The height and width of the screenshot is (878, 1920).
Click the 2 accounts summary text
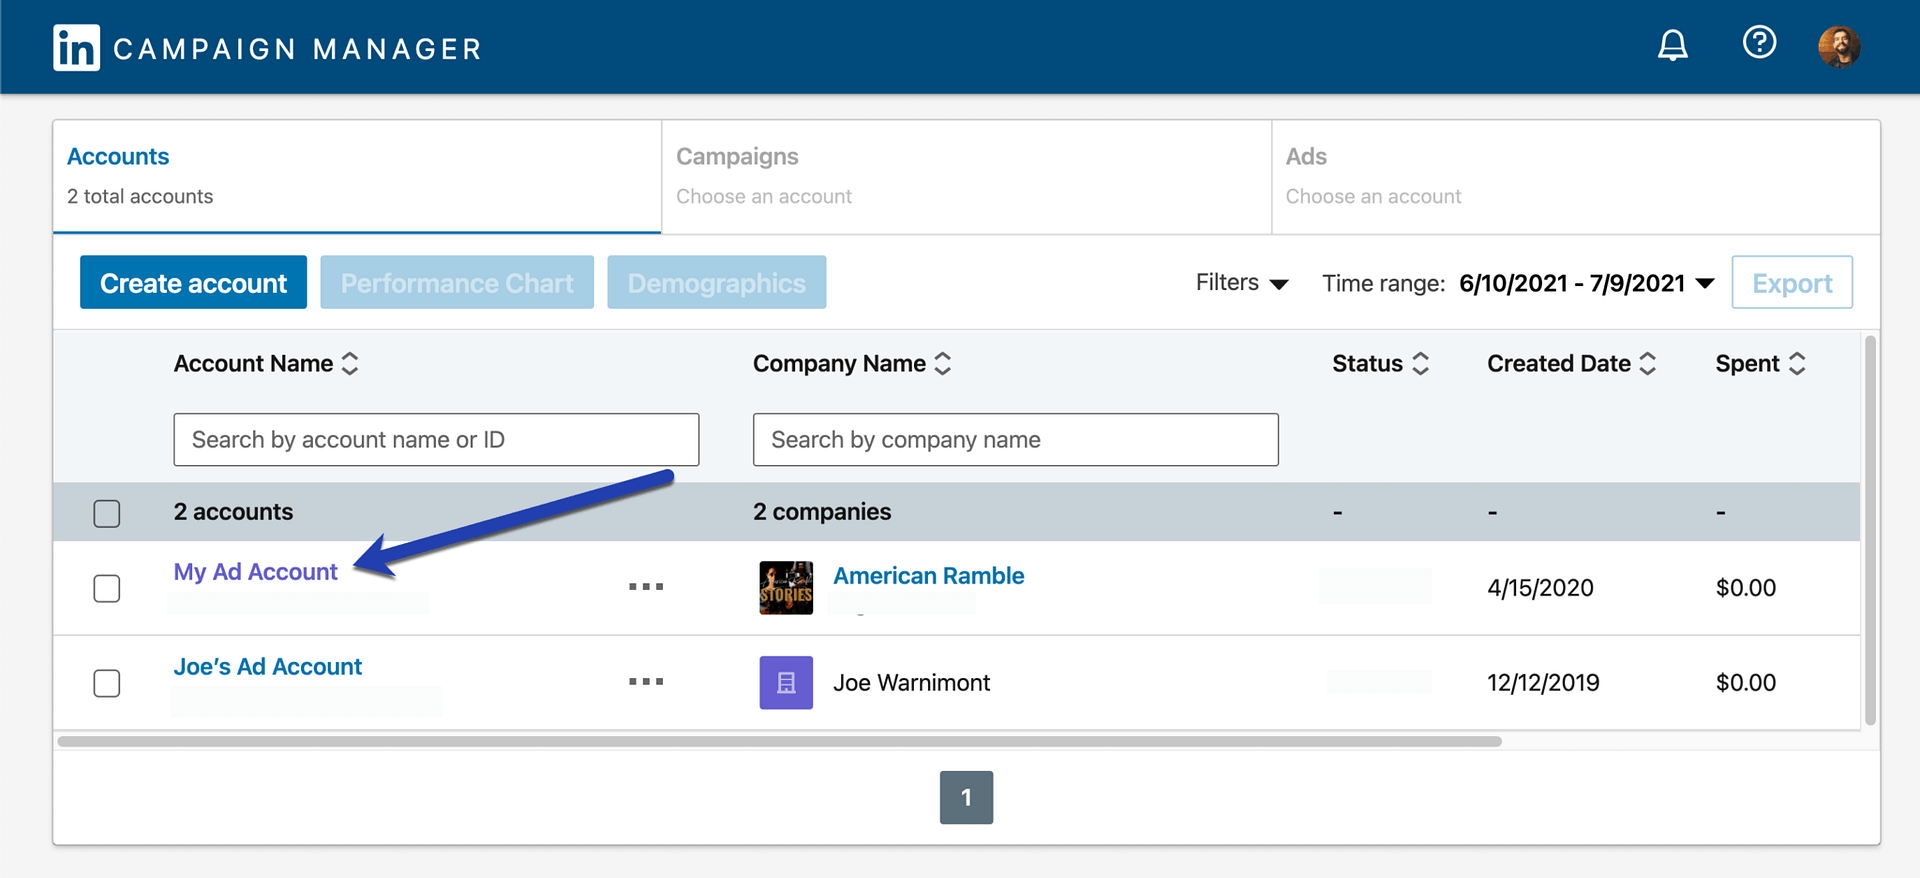233,512
